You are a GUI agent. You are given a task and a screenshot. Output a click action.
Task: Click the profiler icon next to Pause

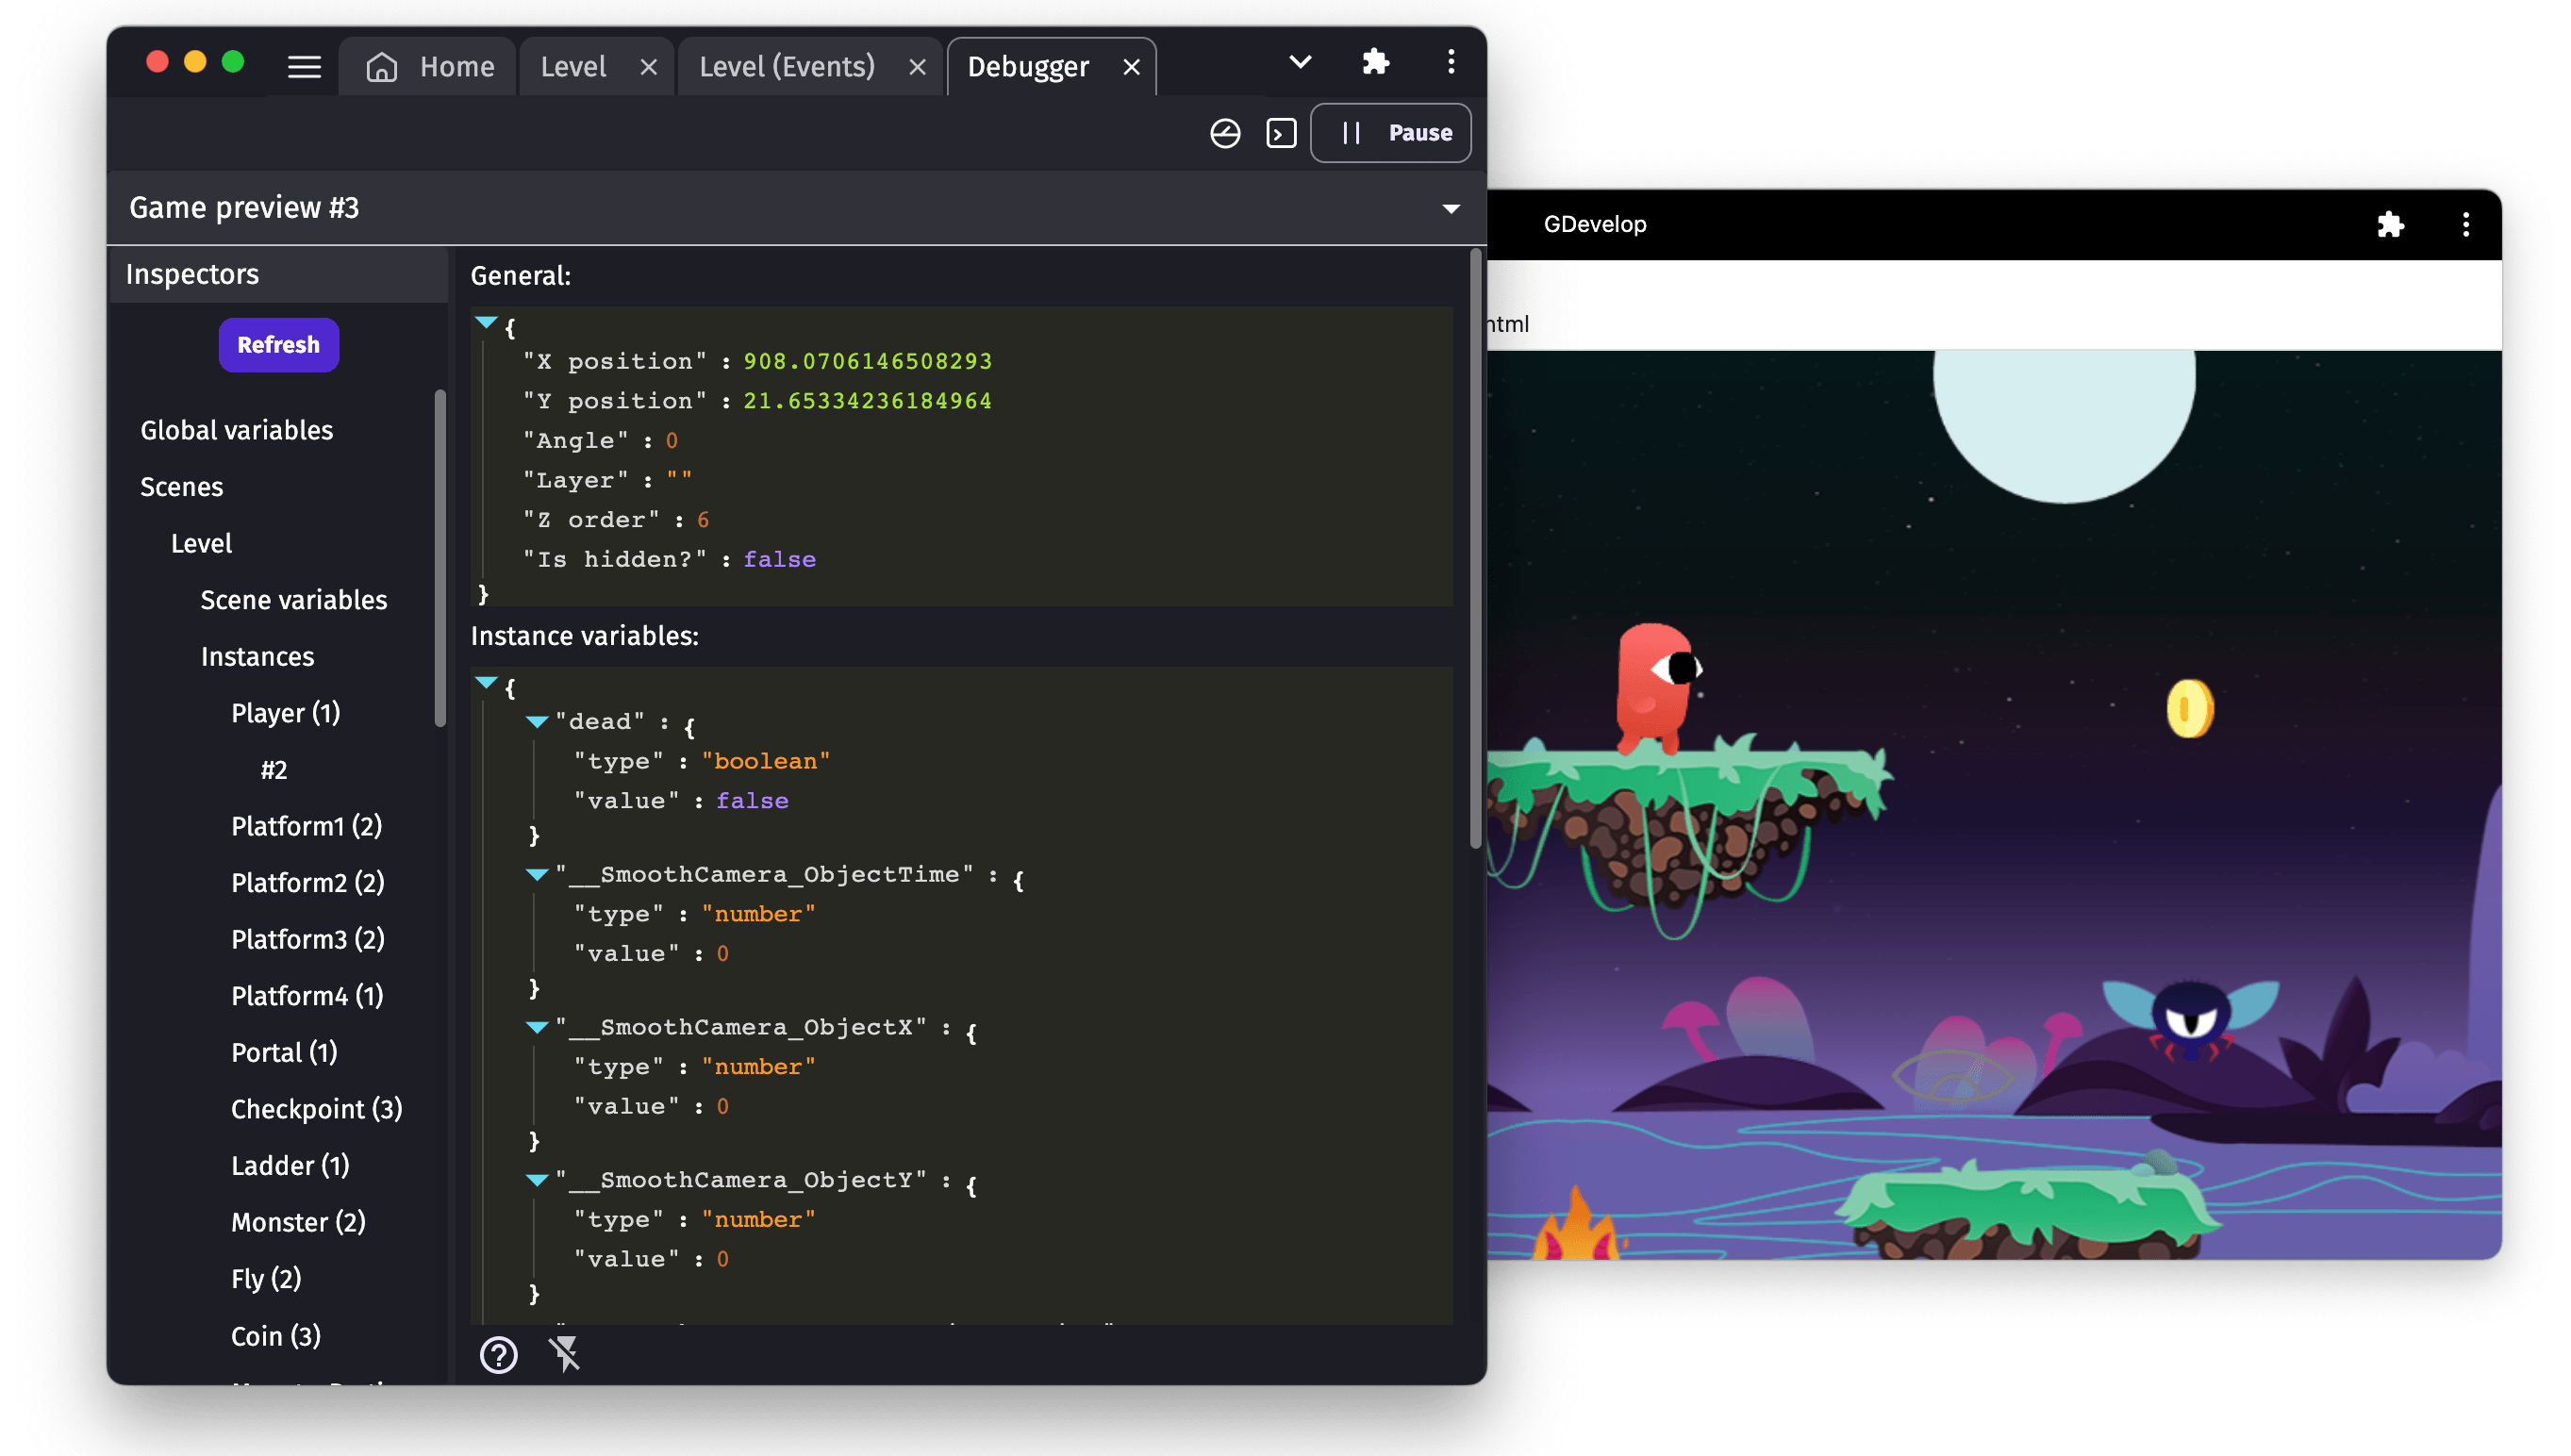pyautogui.click(x=1225, y=133)
